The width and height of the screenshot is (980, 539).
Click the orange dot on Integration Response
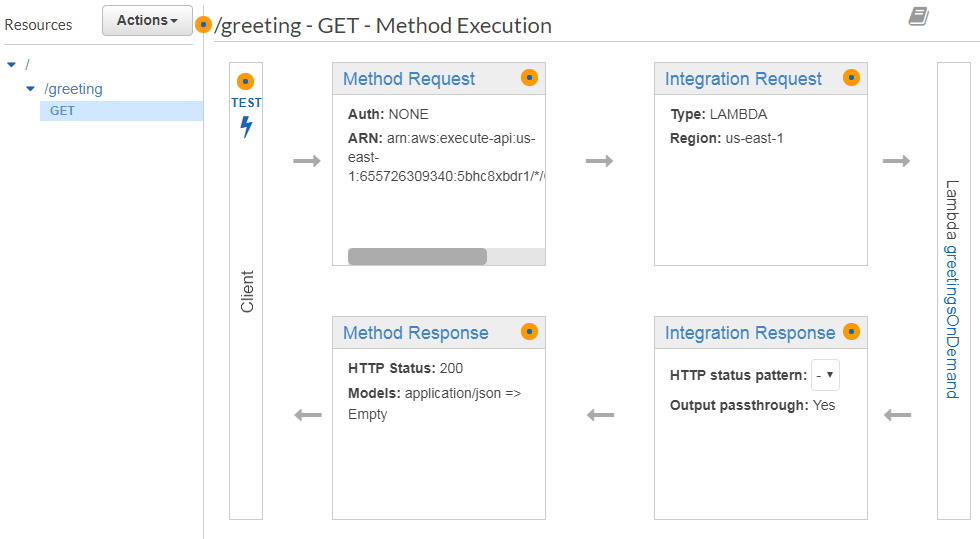point(851,331)
